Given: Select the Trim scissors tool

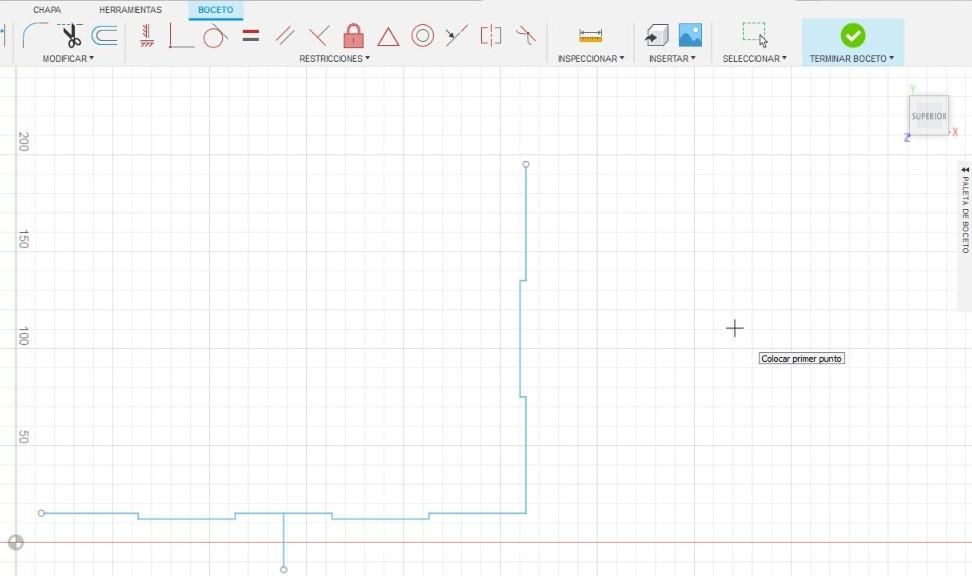Looking at the screenshot, I should click(x=70, y=35).
